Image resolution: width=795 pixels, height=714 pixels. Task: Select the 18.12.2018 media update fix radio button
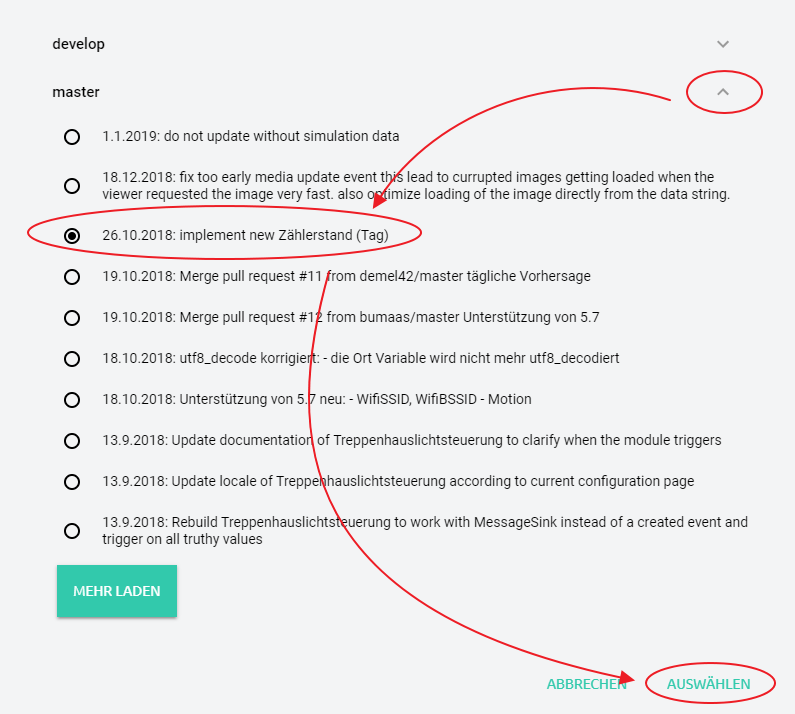click(72, 186)
